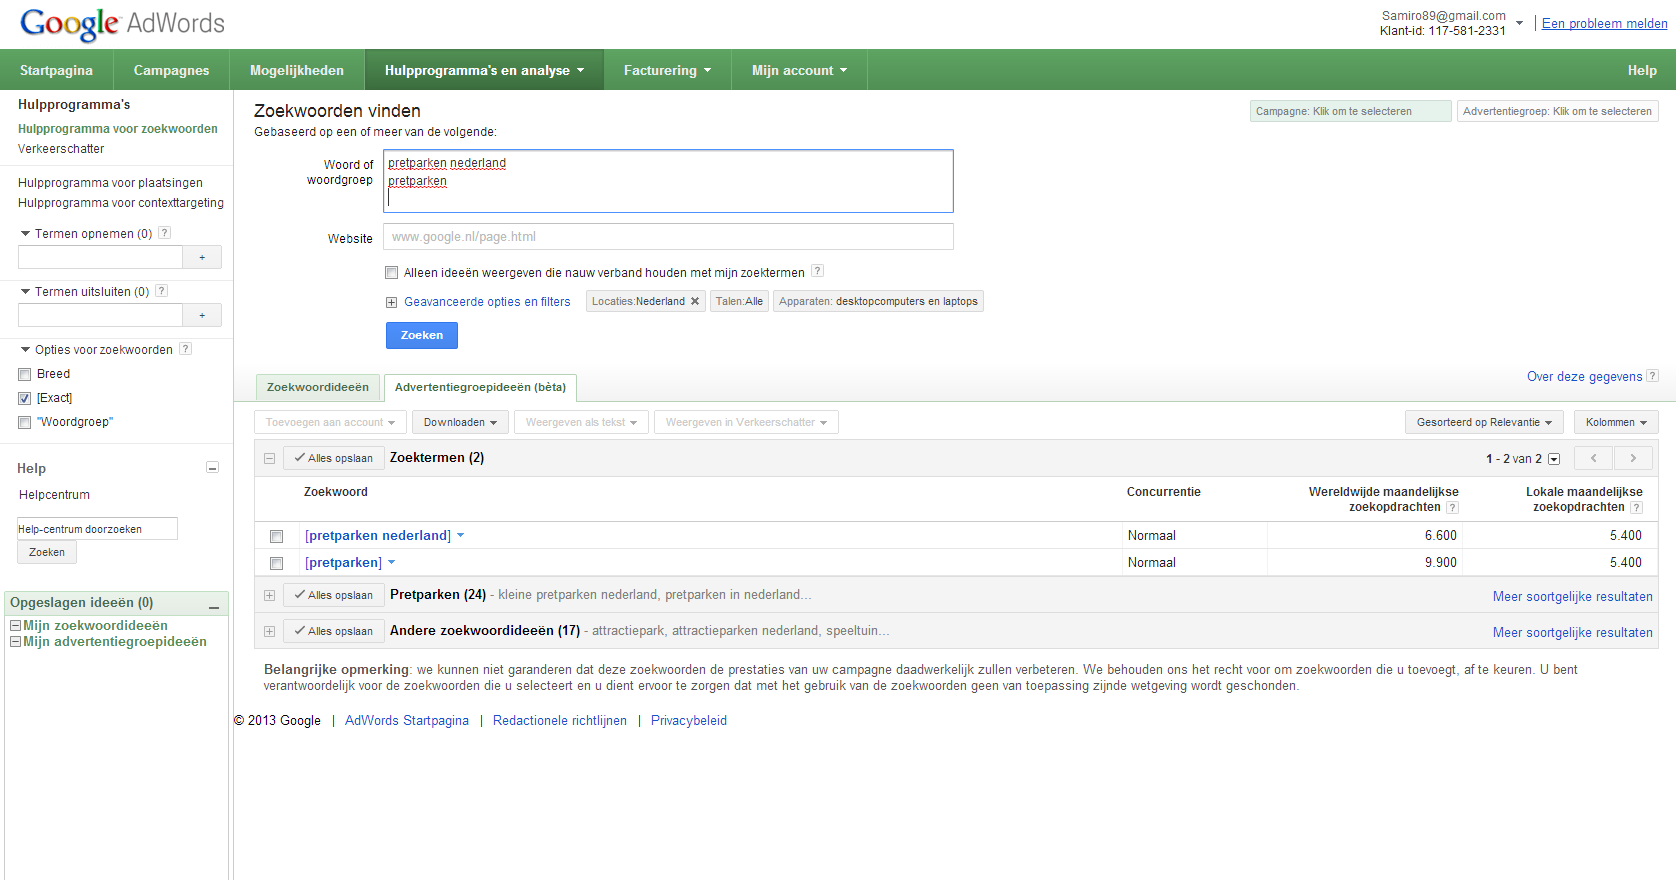1676x880 pixels.
Task: Open Help in the green navigation bar
Action: pyautogui.click(x=1642, y=70)
